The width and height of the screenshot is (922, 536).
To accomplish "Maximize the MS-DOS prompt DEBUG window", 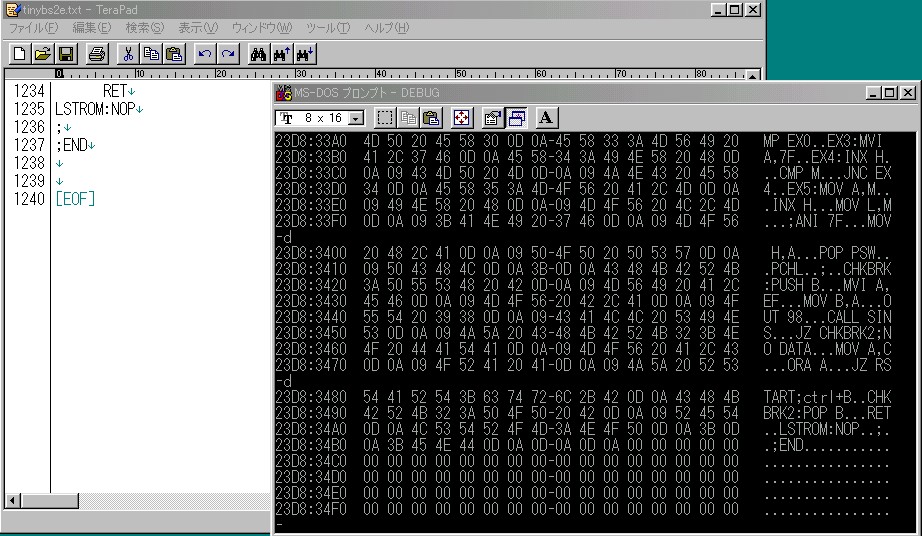I will (x=890, y=93).
